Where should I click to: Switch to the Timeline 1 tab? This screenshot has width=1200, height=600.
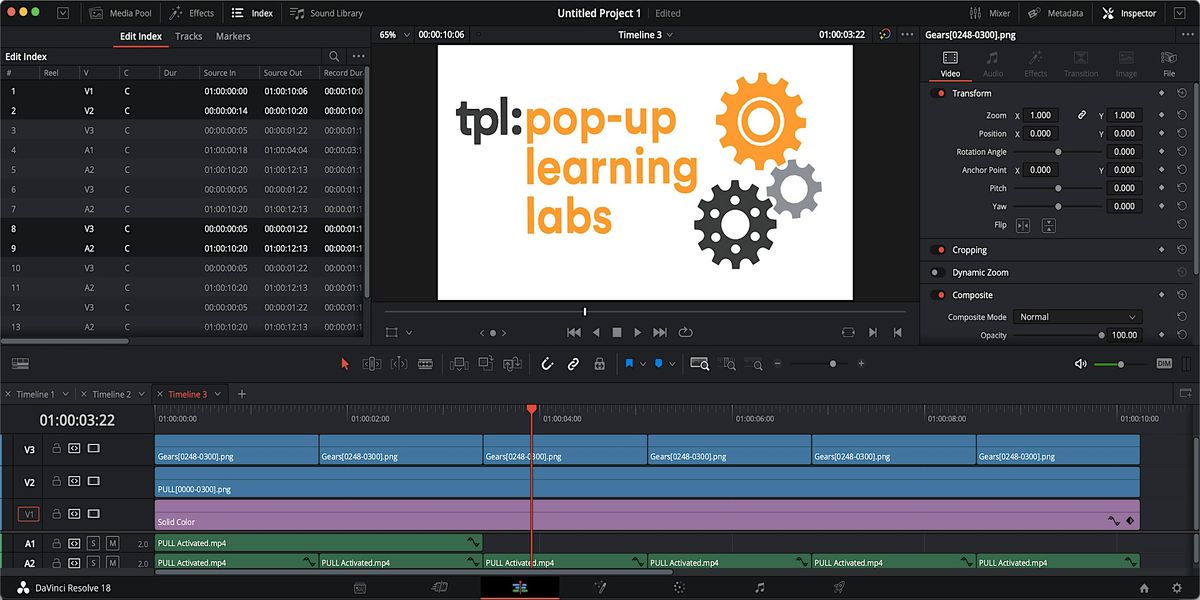pos(35,394)
